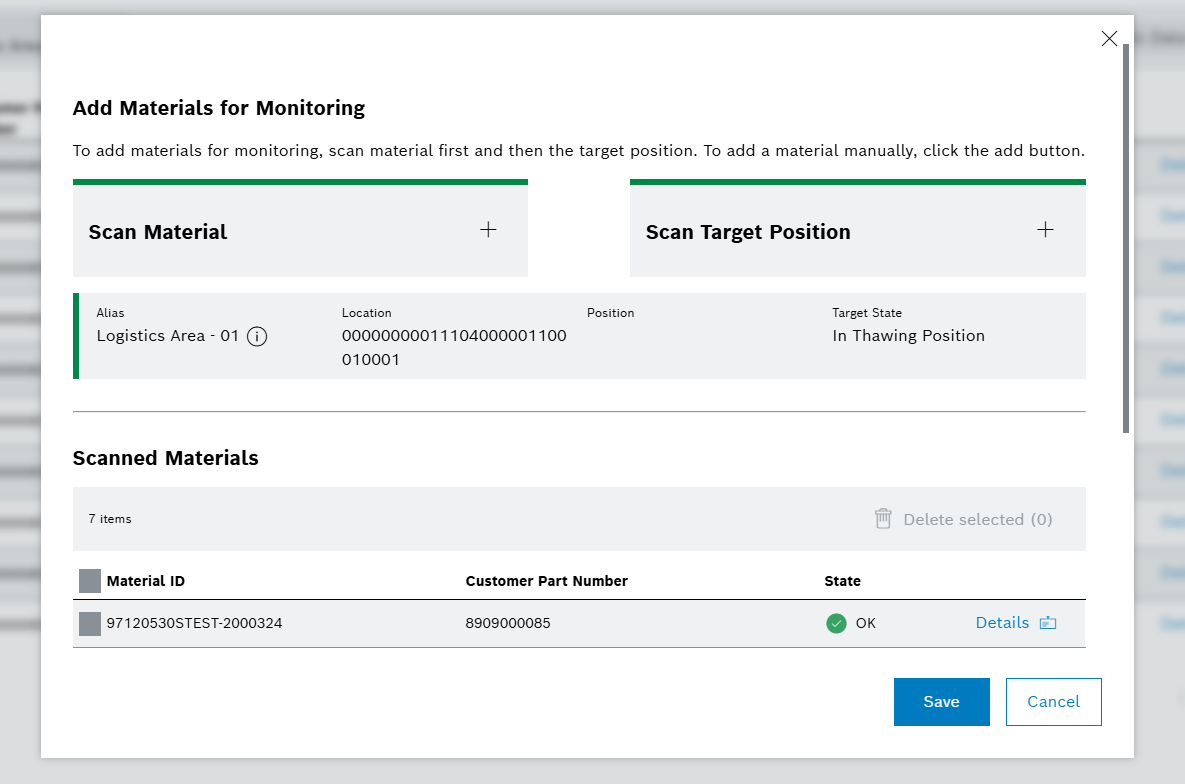Select the Scan Material panel
Screen dimensions: 1185x784
[300, 228]
